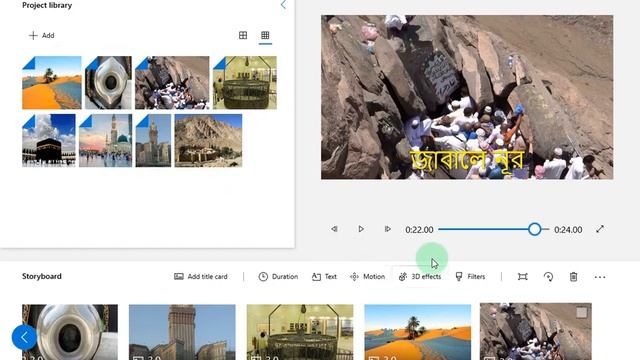This screenshot has width=640, height=360.
Task: Remove or show black bars icon
Action: [x=522, y=277]
